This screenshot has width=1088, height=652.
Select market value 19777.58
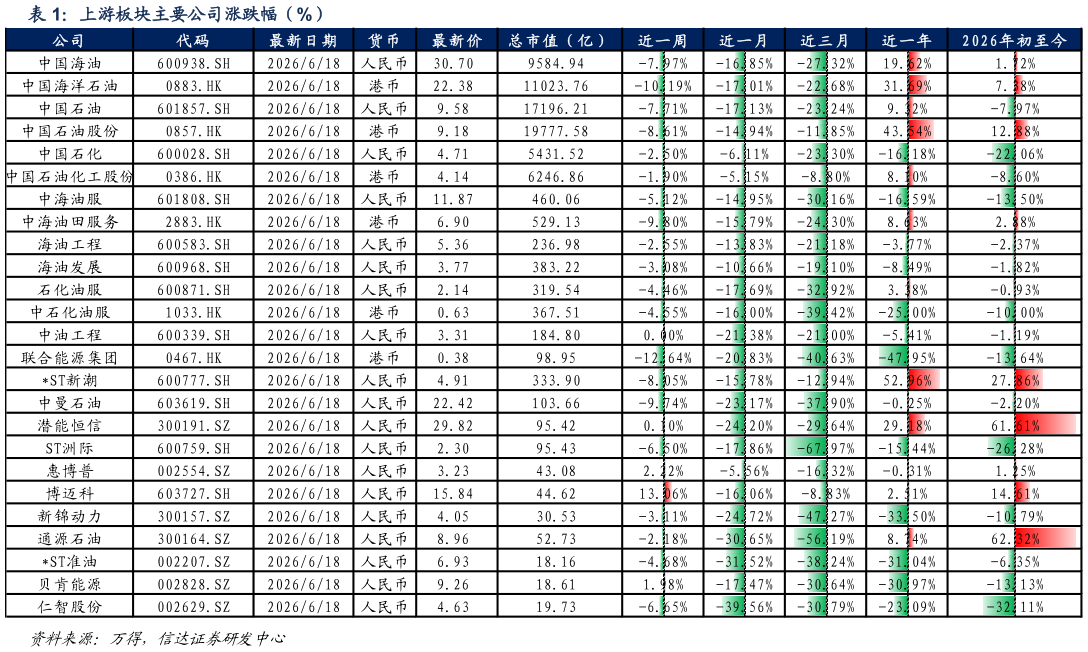coord(559,131)
